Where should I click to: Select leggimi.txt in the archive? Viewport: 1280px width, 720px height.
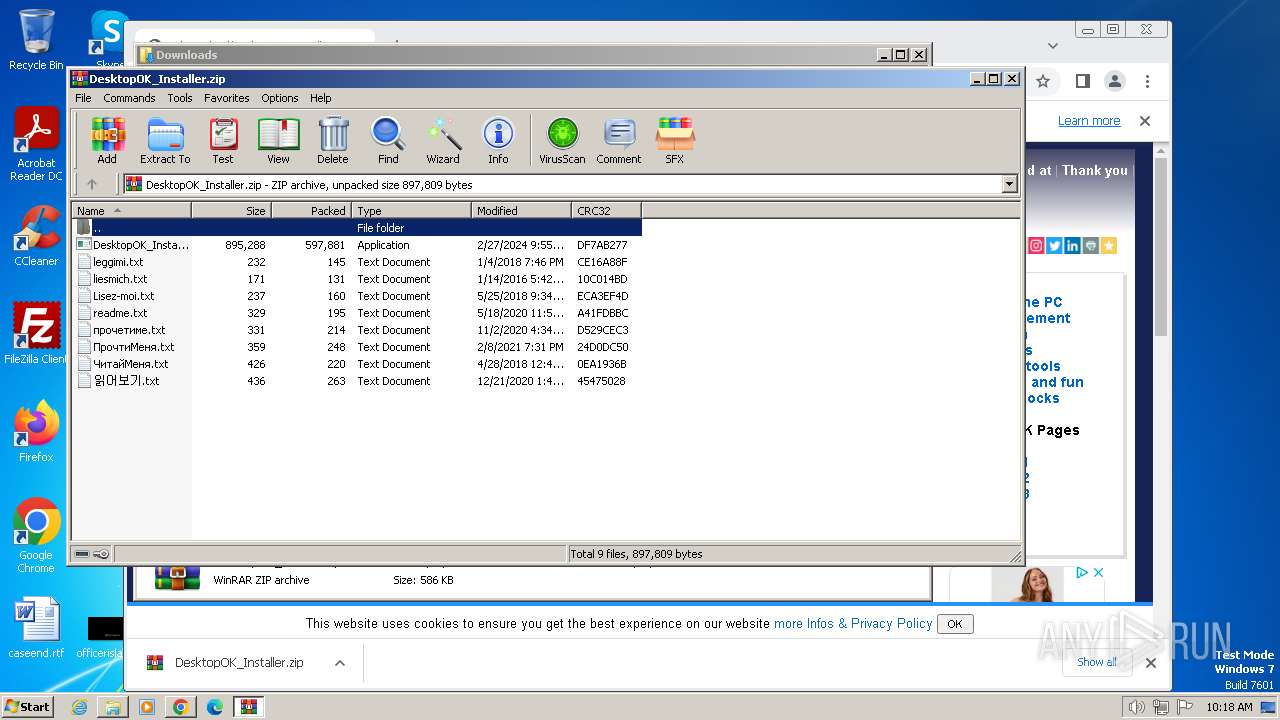(x=357, y=262)
